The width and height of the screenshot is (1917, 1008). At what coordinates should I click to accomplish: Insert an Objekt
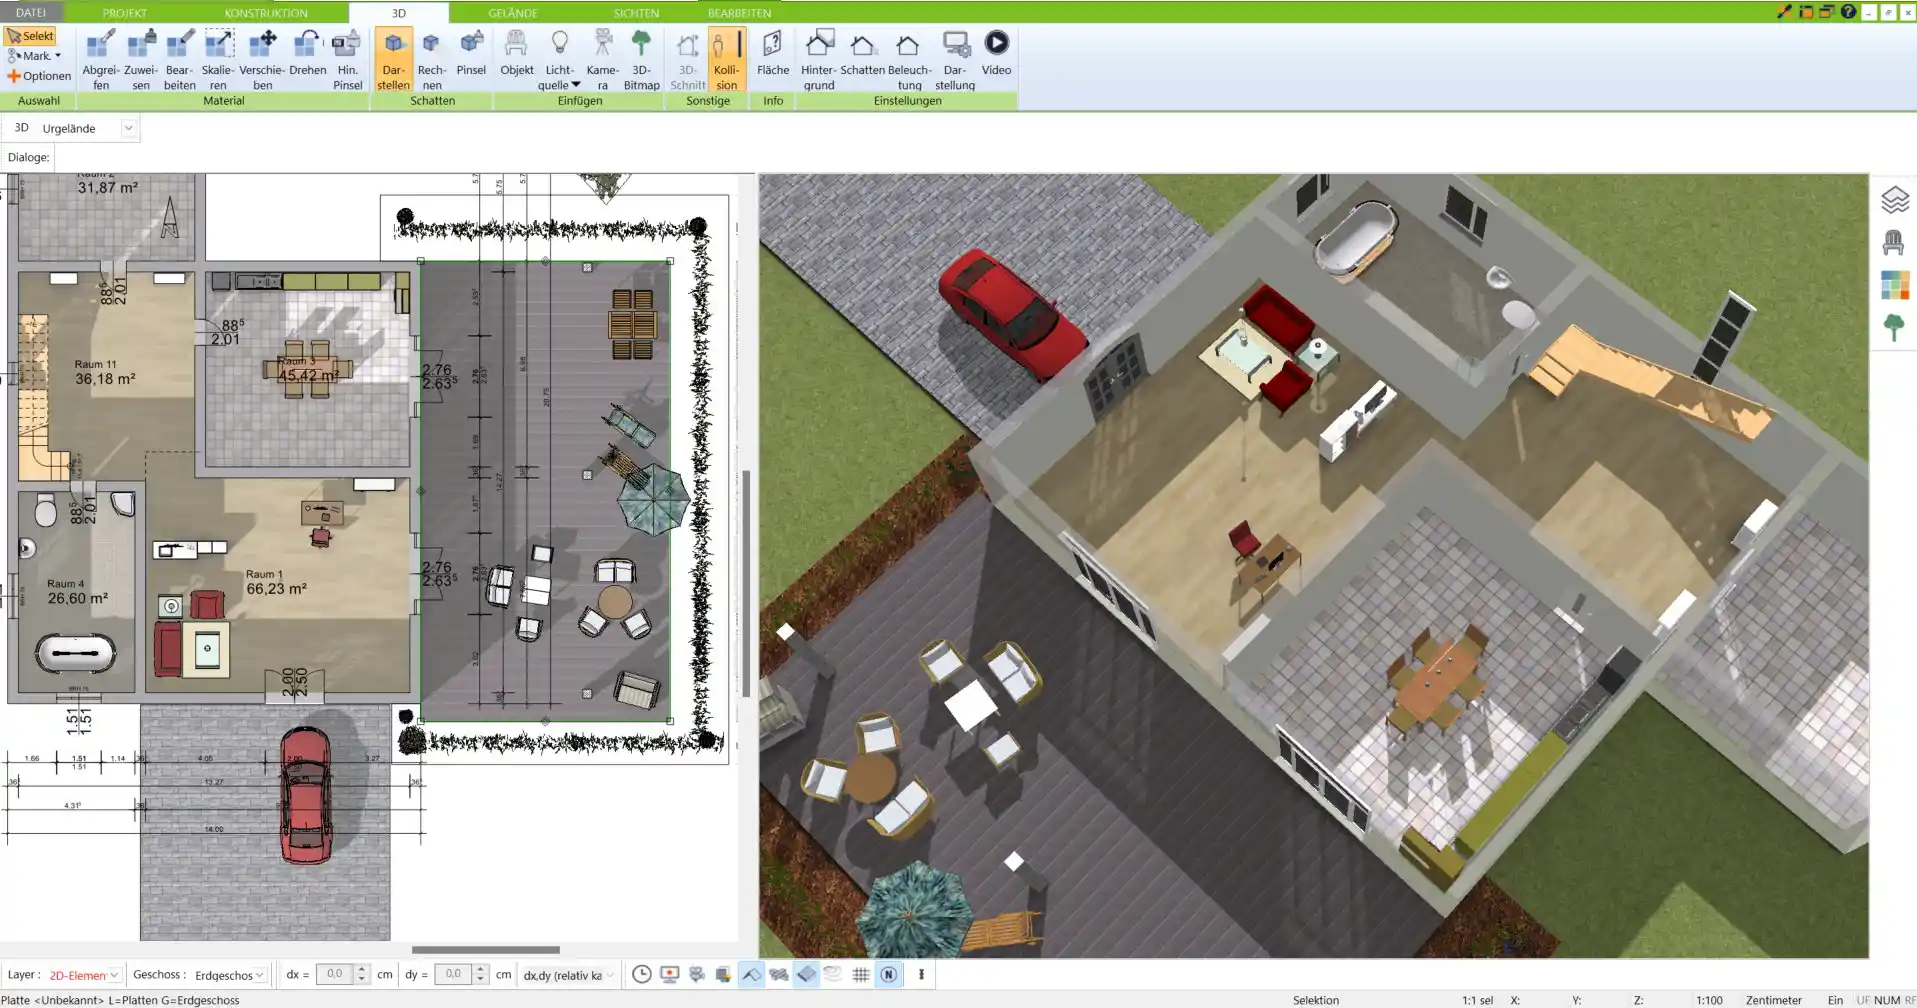[516, 53]
